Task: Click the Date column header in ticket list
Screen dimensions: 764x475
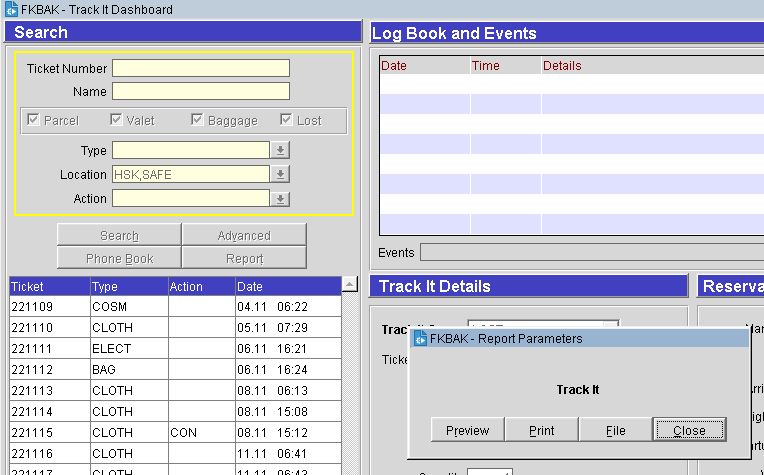Action: click(285, 287)
